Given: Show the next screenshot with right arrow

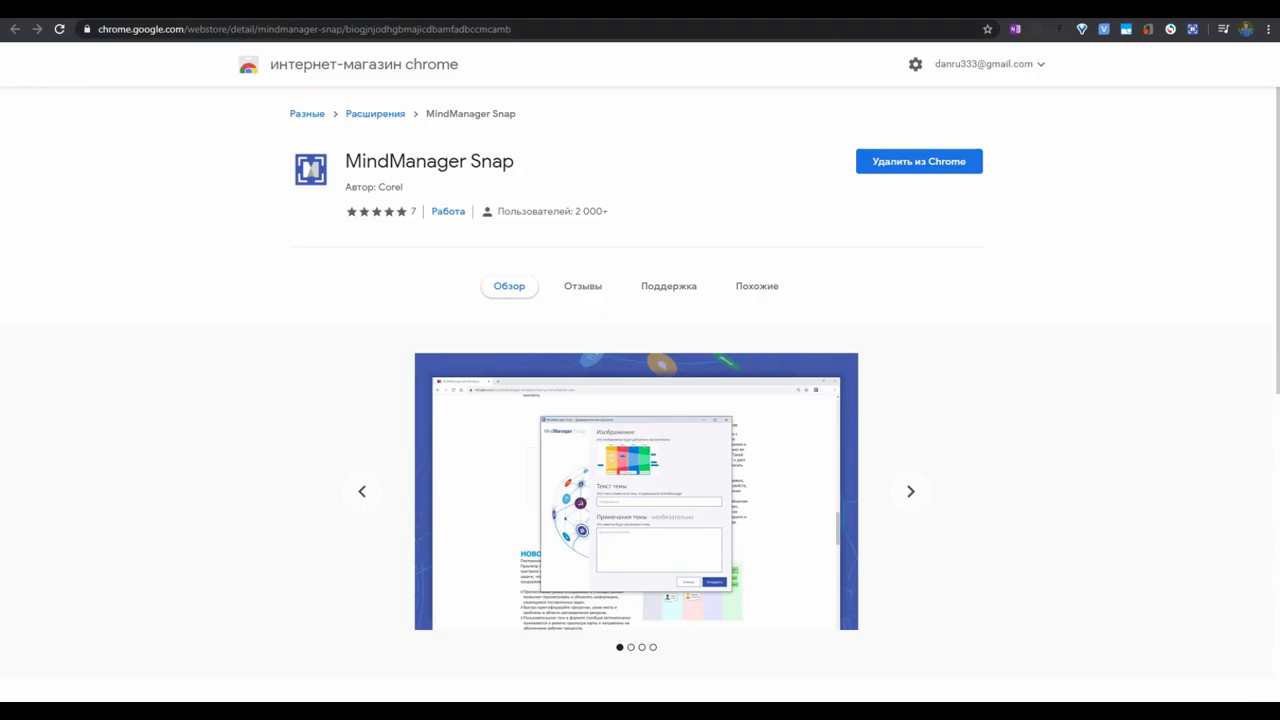Looking at the screenshot, I should 910,491.
